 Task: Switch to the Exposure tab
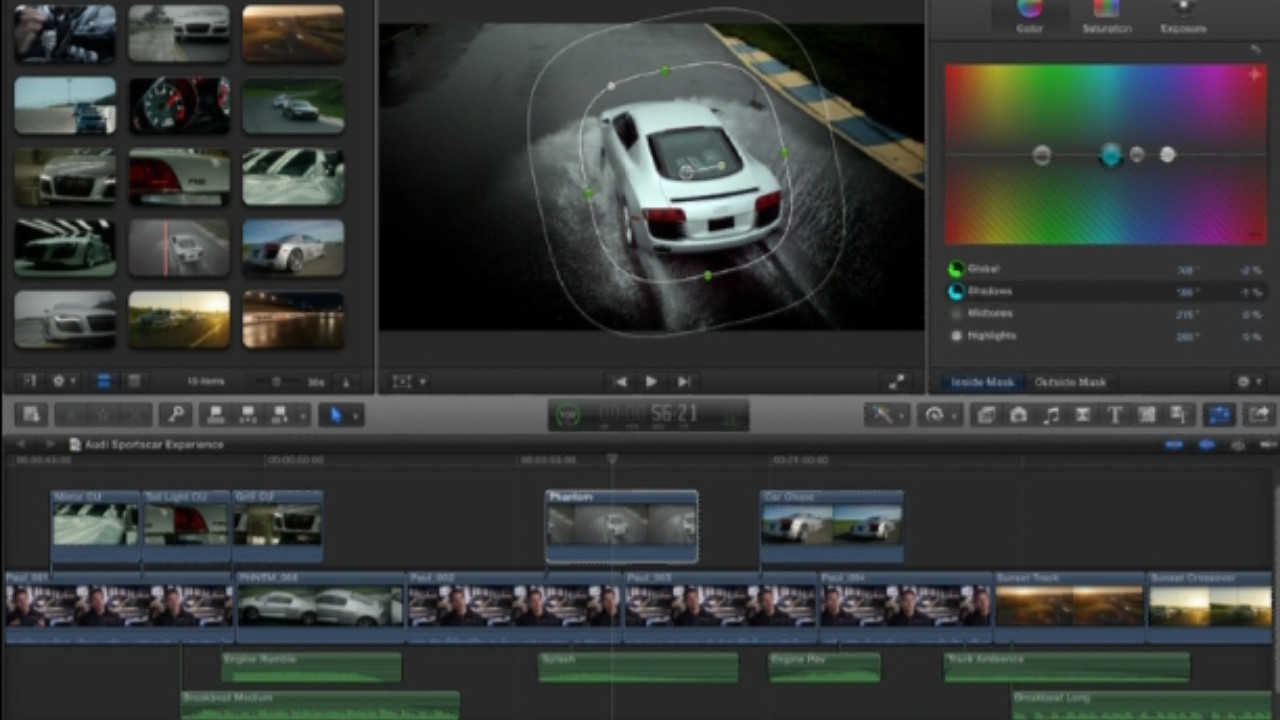pos(1183,17)
